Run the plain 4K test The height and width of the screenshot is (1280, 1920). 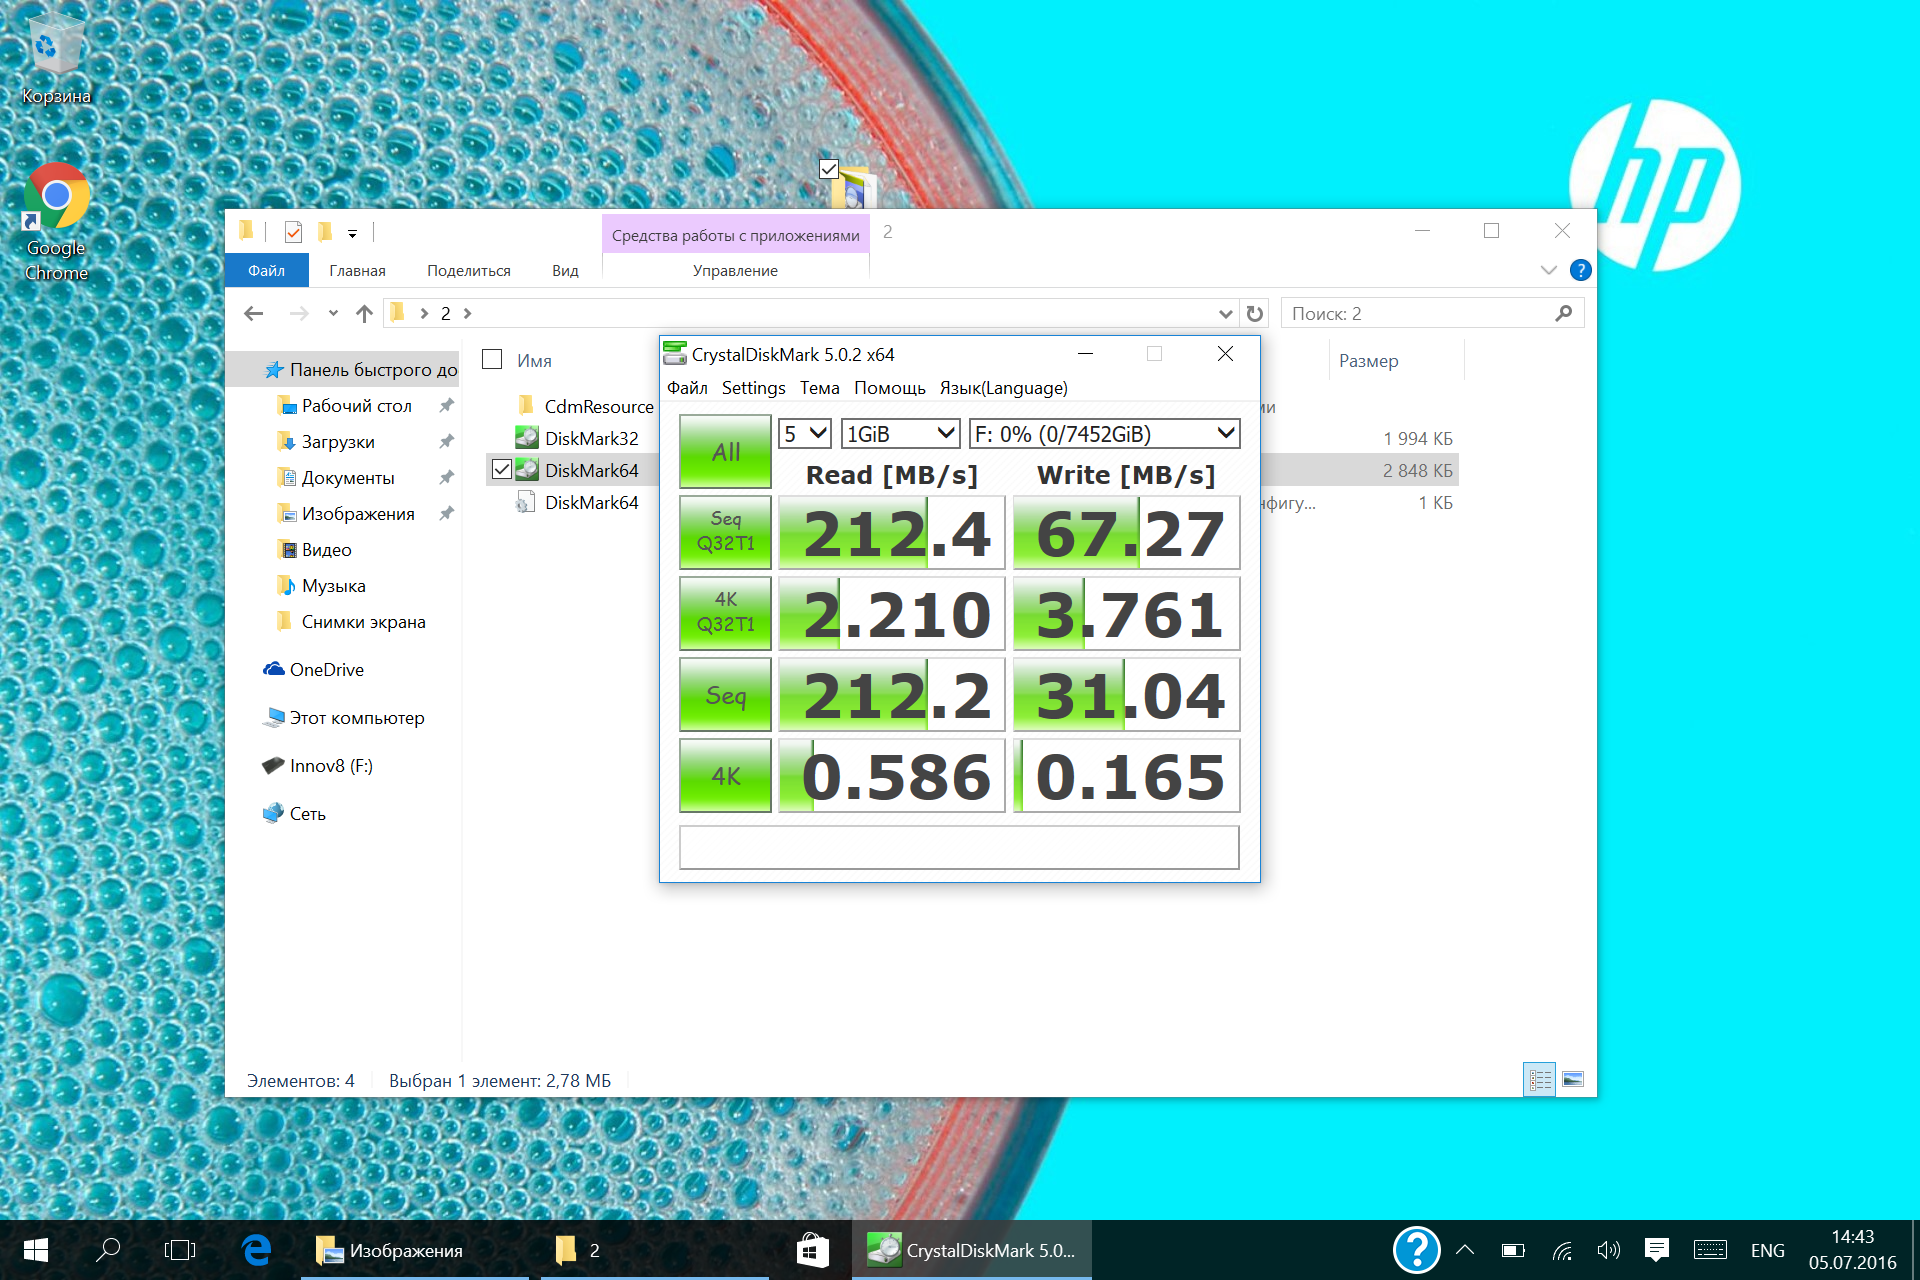click(x=725, y=775)
